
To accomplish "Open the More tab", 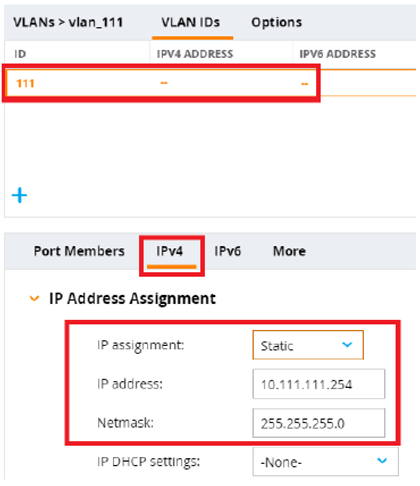I will coord(289,251).
